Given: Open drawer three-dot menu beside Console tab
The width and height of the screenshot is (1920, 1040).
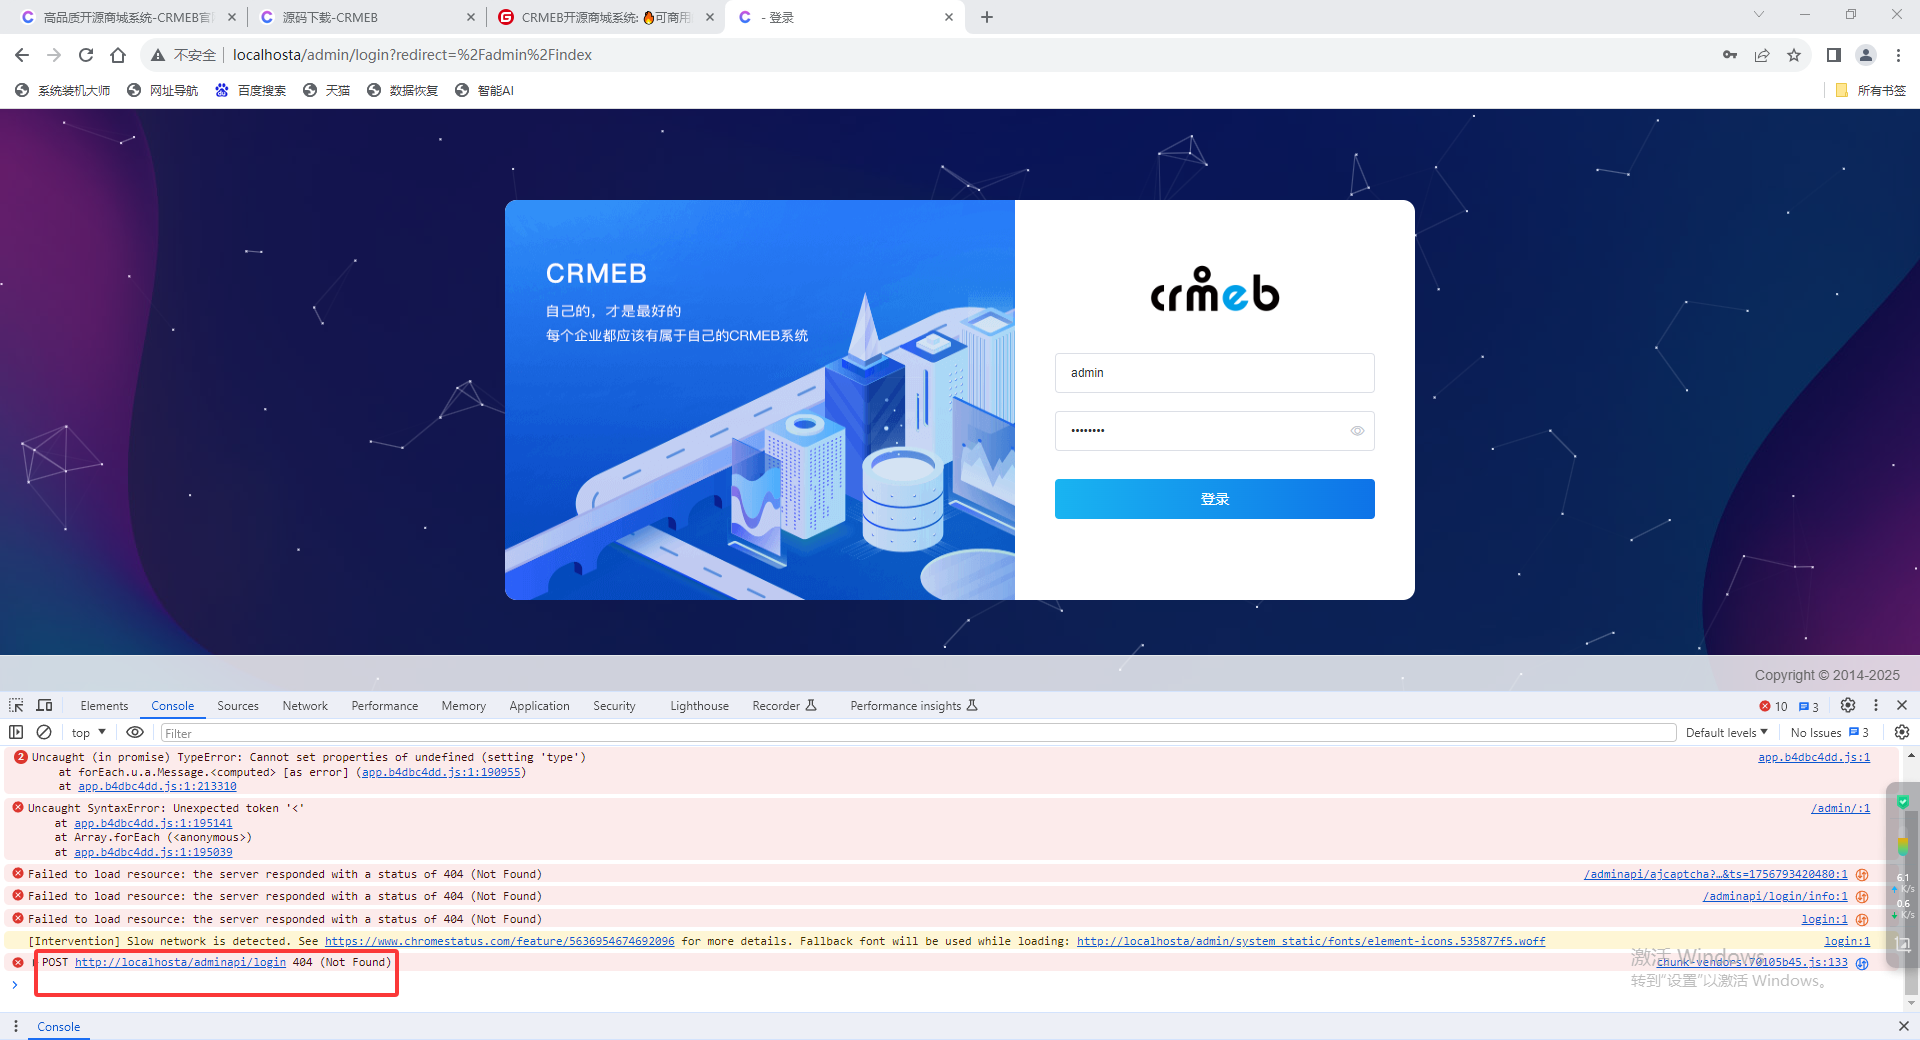Looking at the screenshot, I should [16, 1026].
